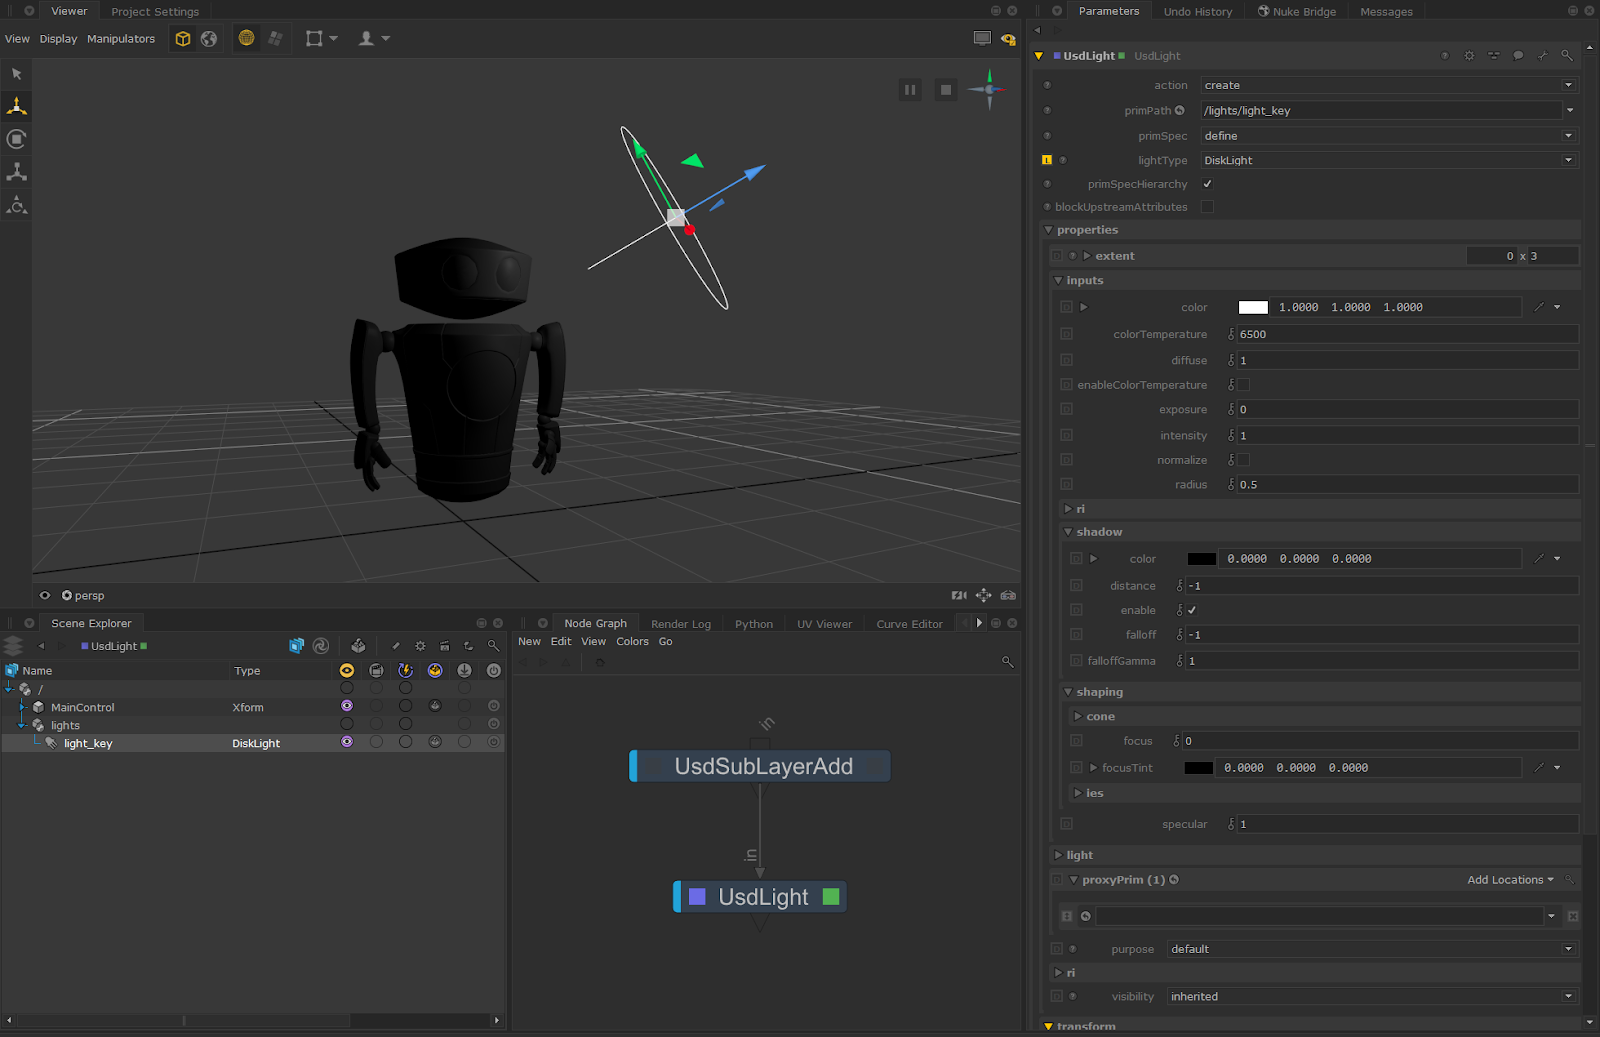This screenshot has width=1600, height=1037.
Task: Activate the translate manipulator tool
Action: click(17, 106)
